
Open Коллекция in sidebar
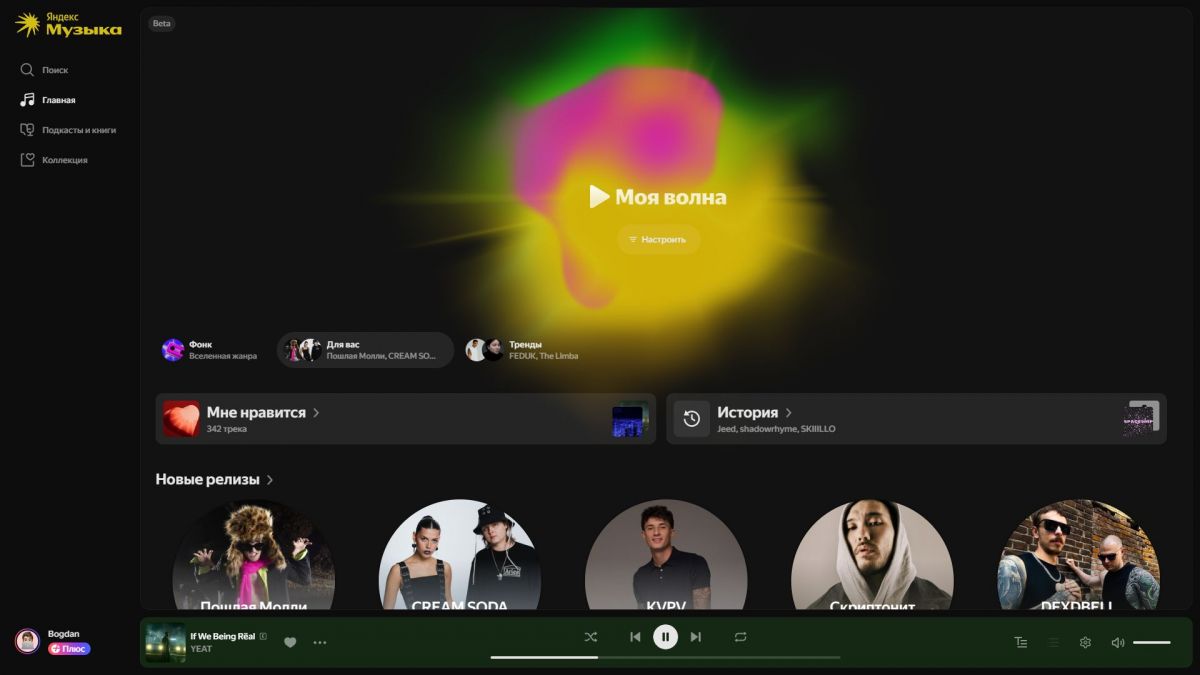pyautogui.click(x=54, y=160)
